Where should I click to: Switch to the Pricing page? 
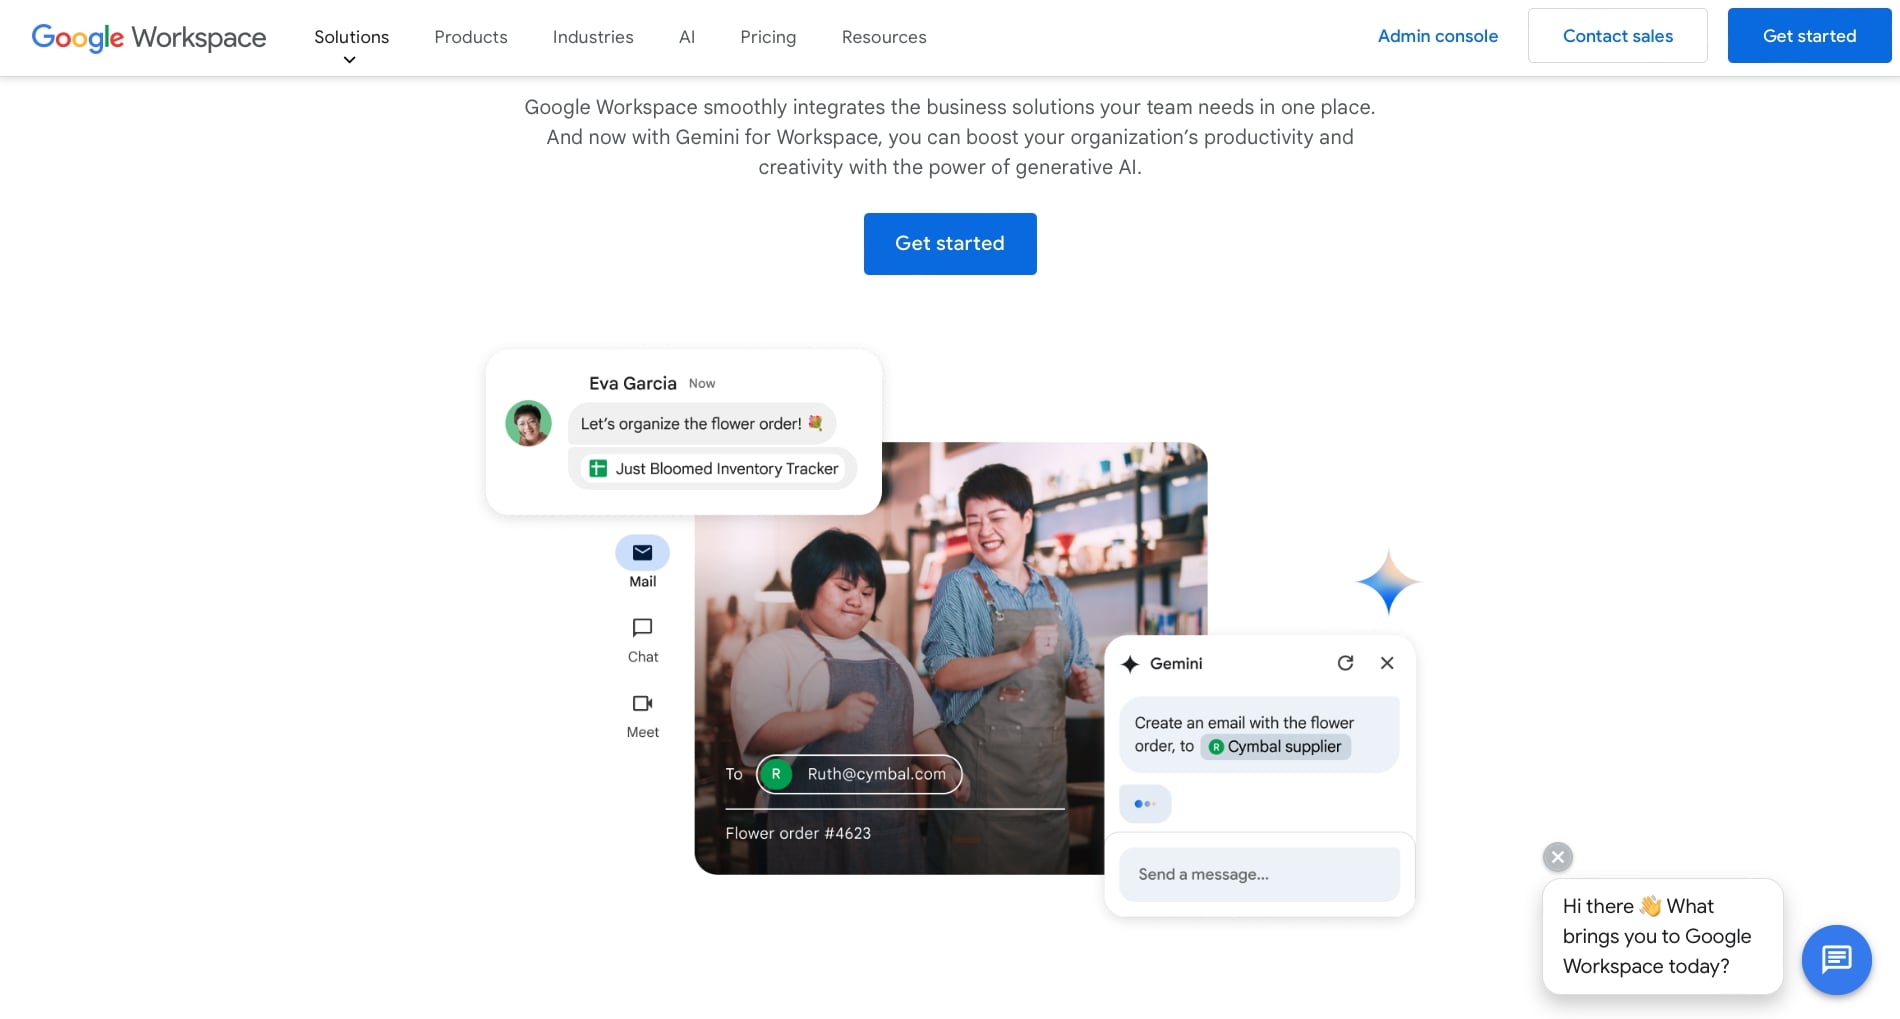click(x=767, y=37)
